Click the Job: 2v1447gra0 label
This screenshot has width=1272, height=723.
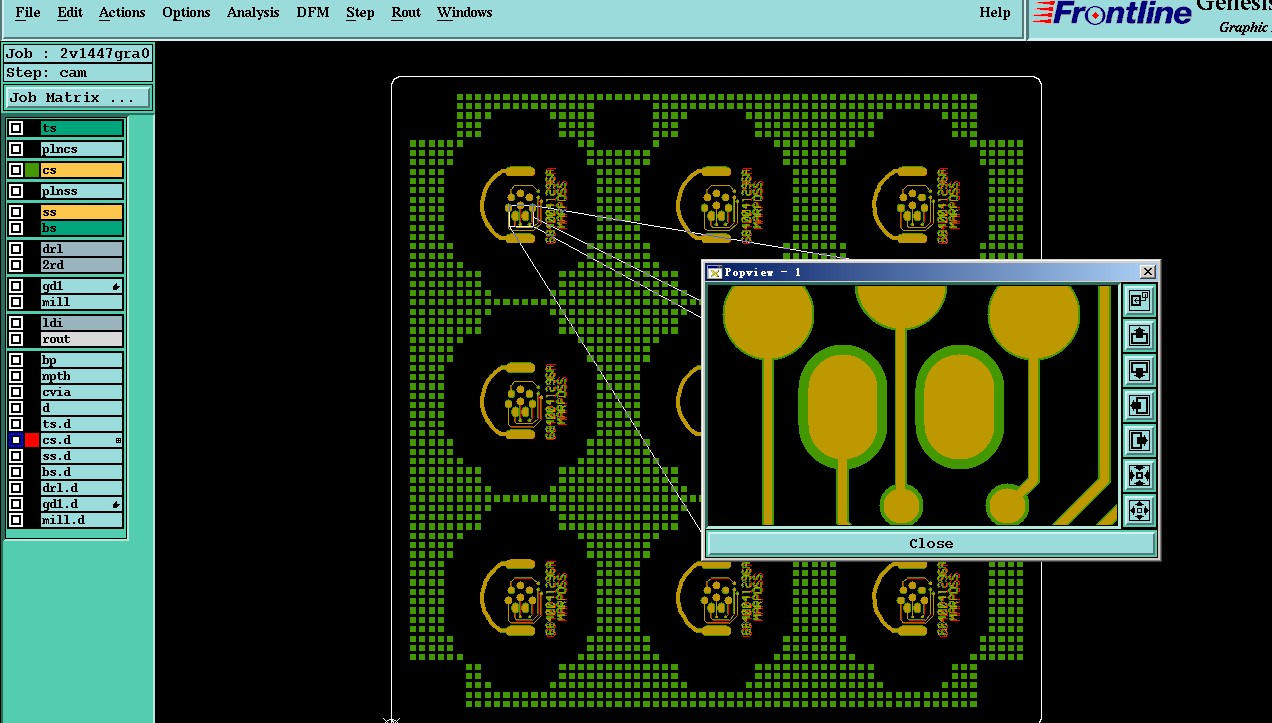(x=78, y=54)
